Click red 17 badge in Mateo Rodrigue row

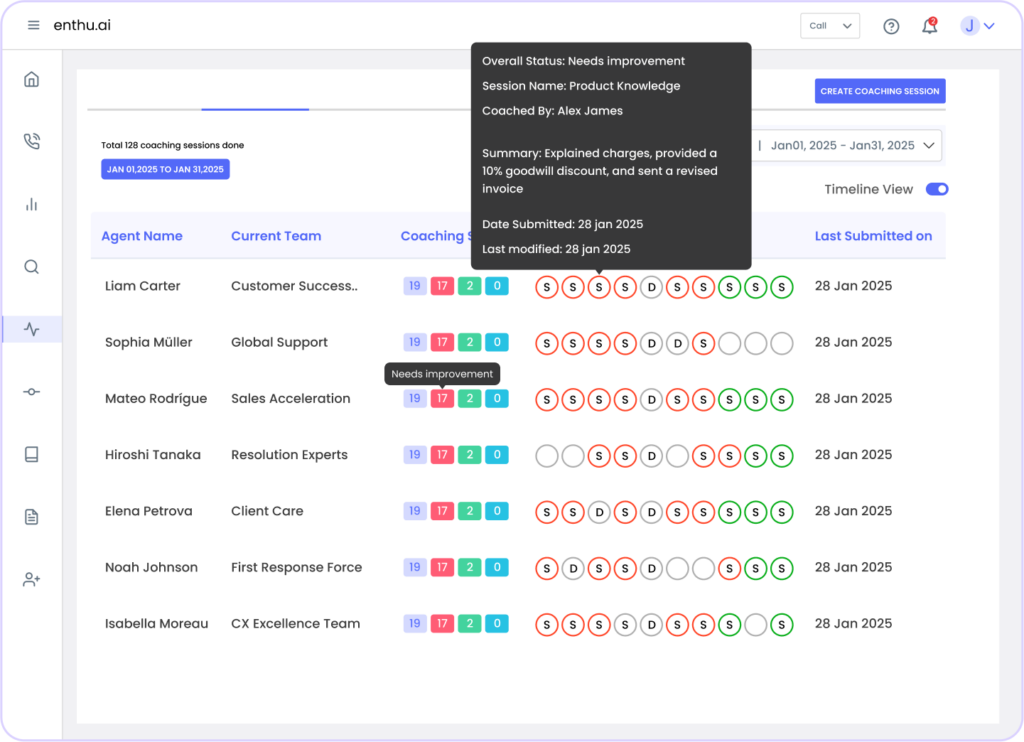tap(442, 398)
